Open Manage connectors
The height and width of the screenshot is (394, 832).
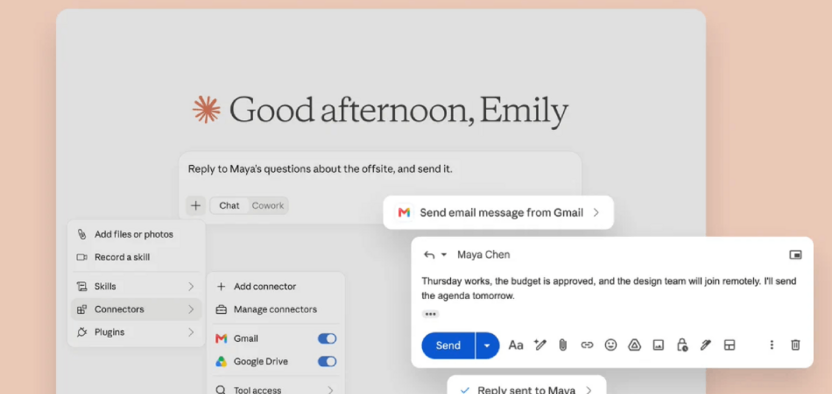pyautogui.click(x=275, y=309)
